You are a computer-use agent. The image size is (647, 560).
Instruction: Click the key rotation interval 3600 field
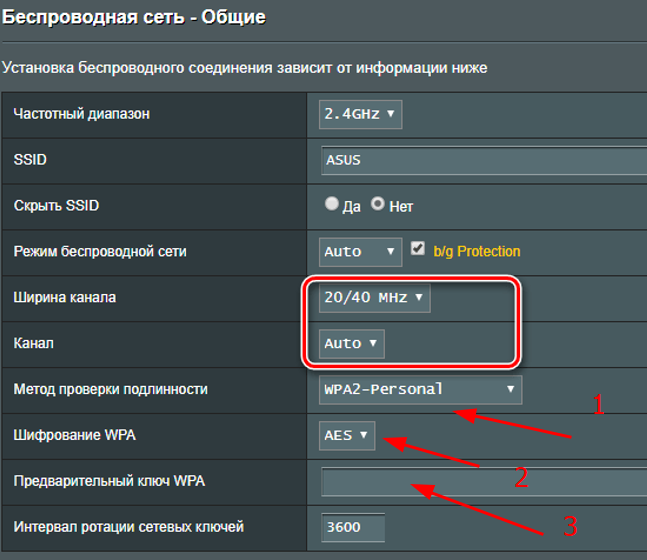coord(353,527)
